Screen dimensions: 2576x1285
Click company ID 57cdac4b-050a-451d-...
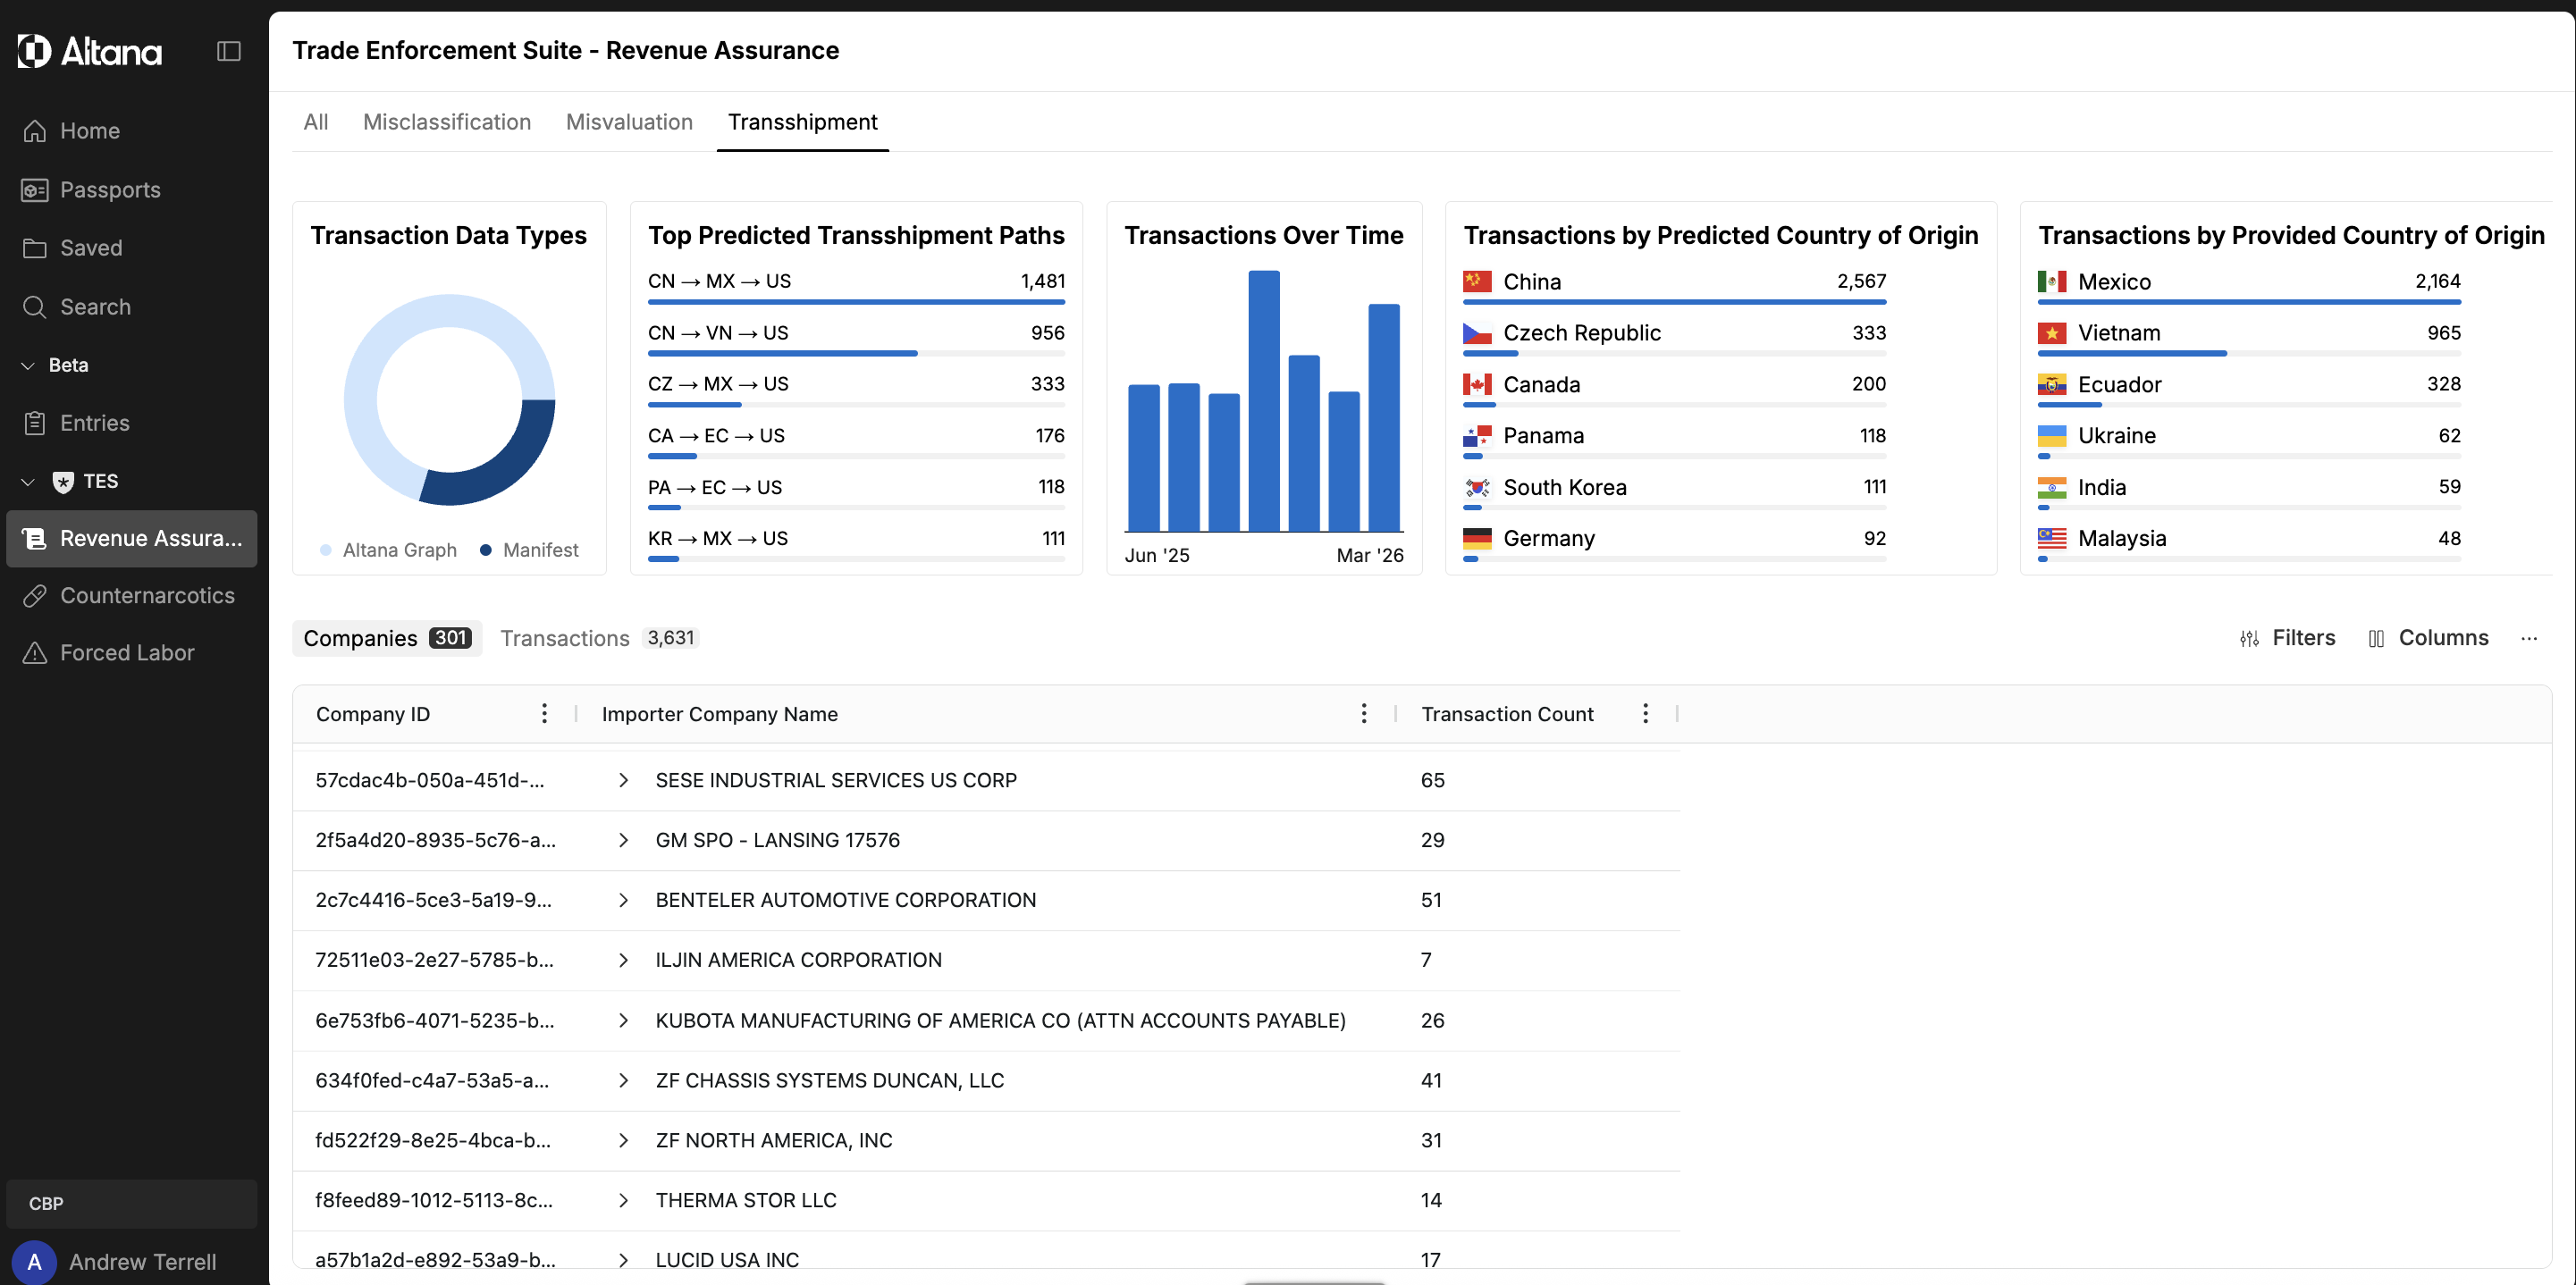[430, 780]
